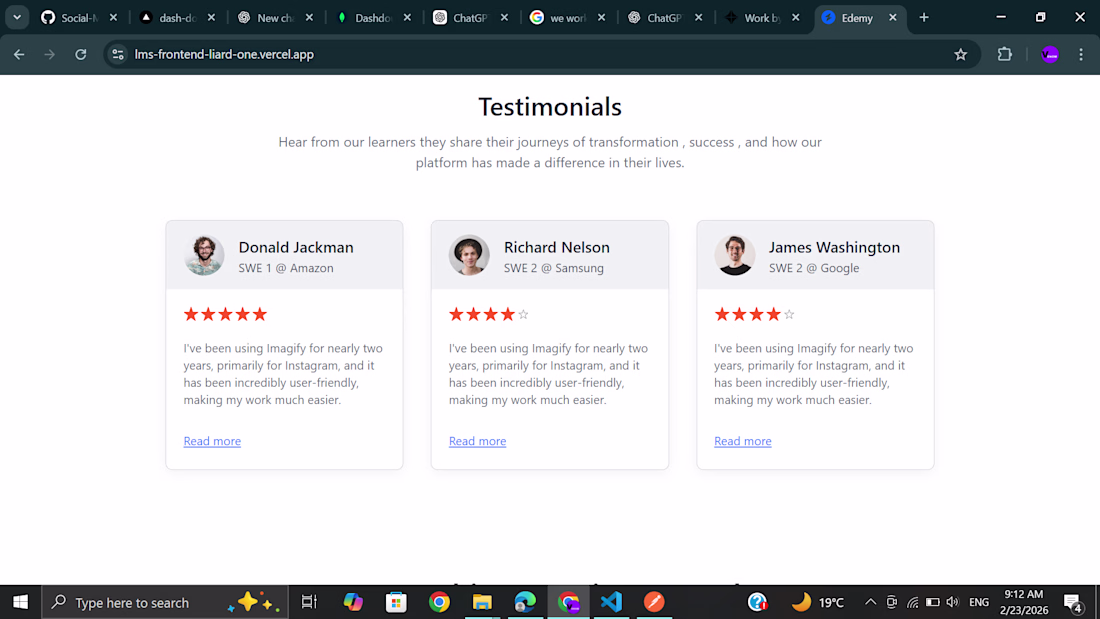Launch Copilot from the taskbar

click(353, 602)
